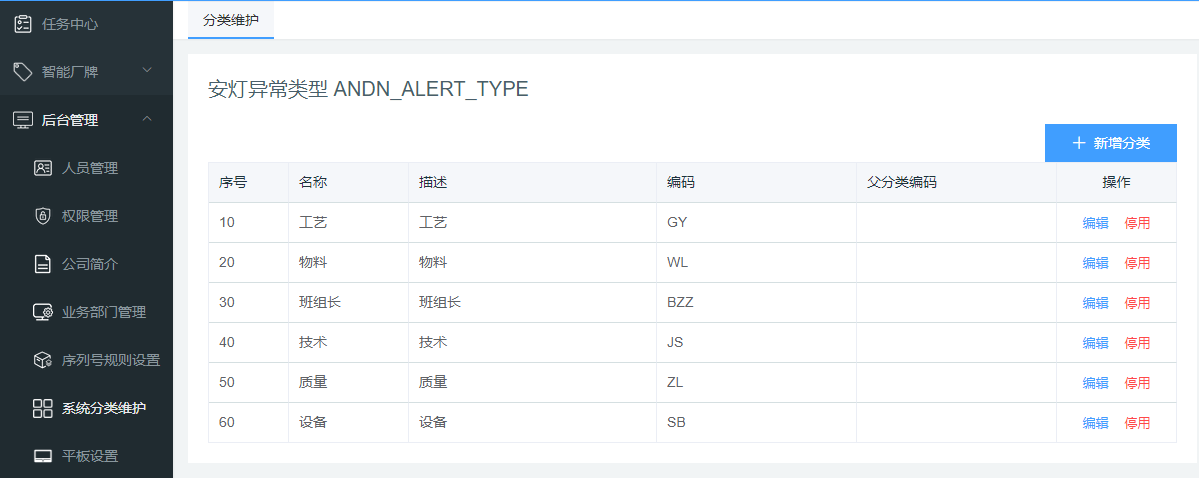This screenshot has width=1199, height=478.
Task: Expand the 智能厂牌 menu chevron
Action: (x=147, y=71)
